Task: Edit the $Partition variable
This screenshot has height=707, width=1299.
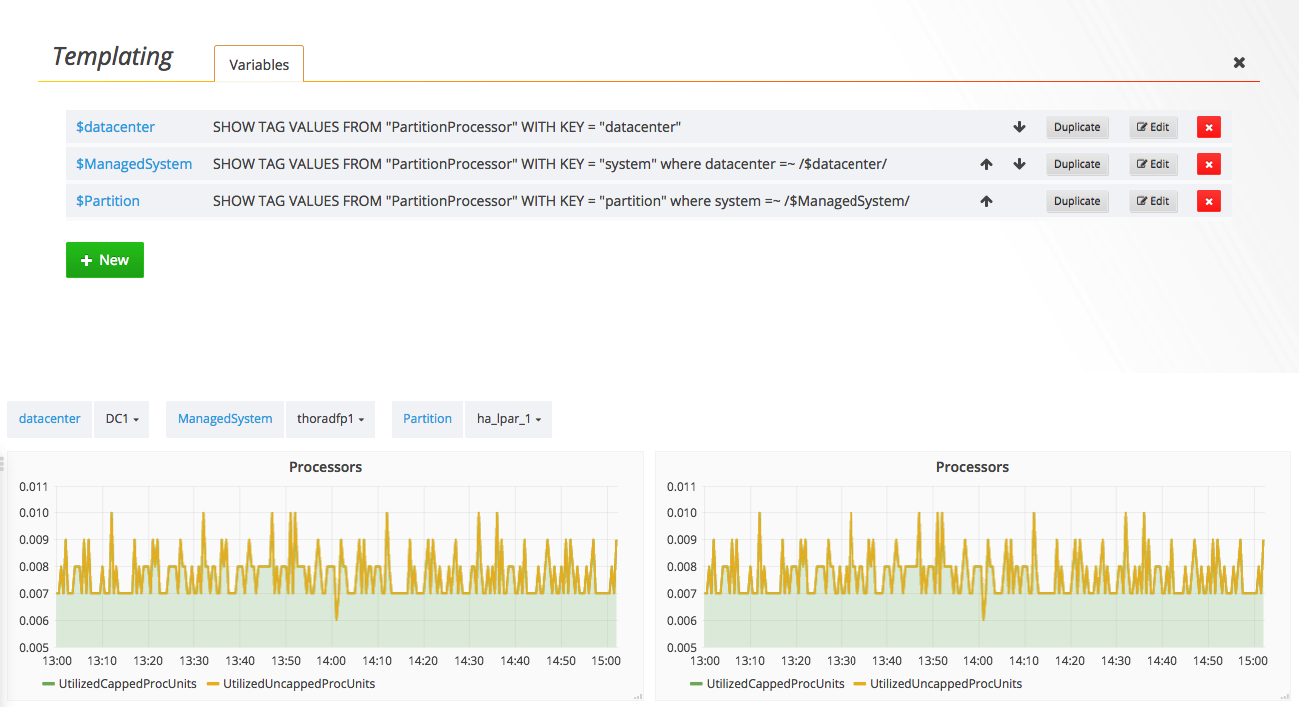Action: click(1152, 201)
